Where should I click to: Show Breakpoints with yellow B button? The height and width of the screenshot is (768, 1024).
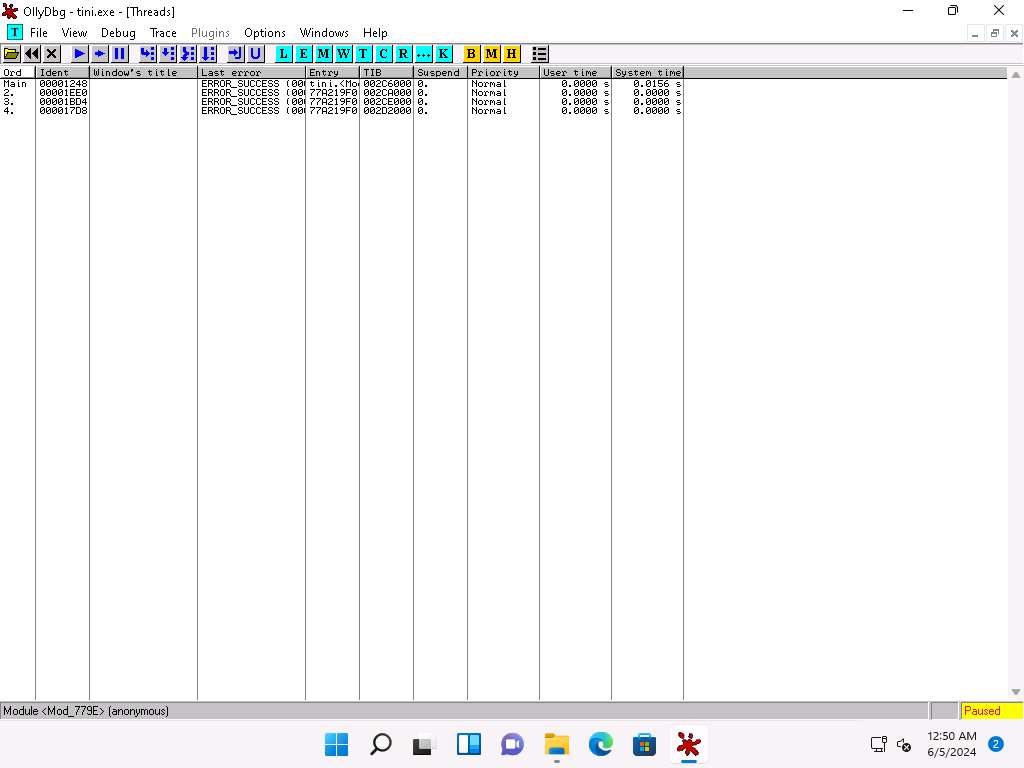coord(472,53)
